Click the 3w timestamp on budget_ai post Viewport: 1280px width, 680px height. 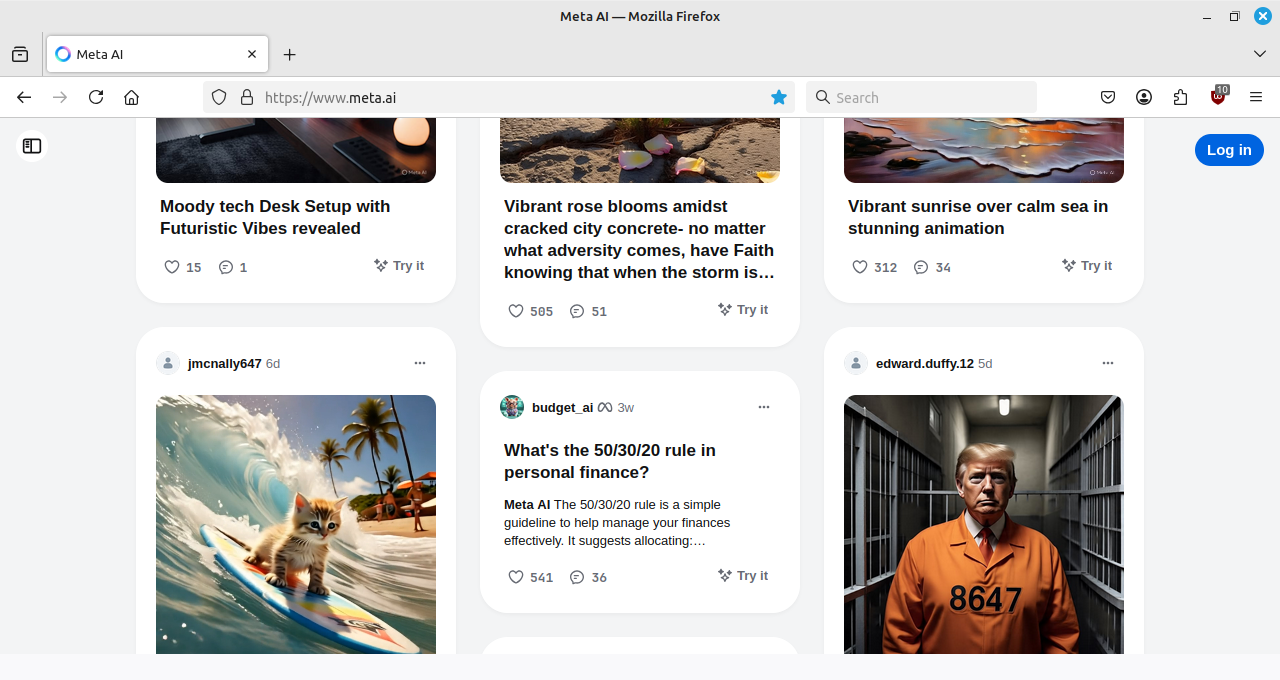pyautogui.click(x=626, y=408)
